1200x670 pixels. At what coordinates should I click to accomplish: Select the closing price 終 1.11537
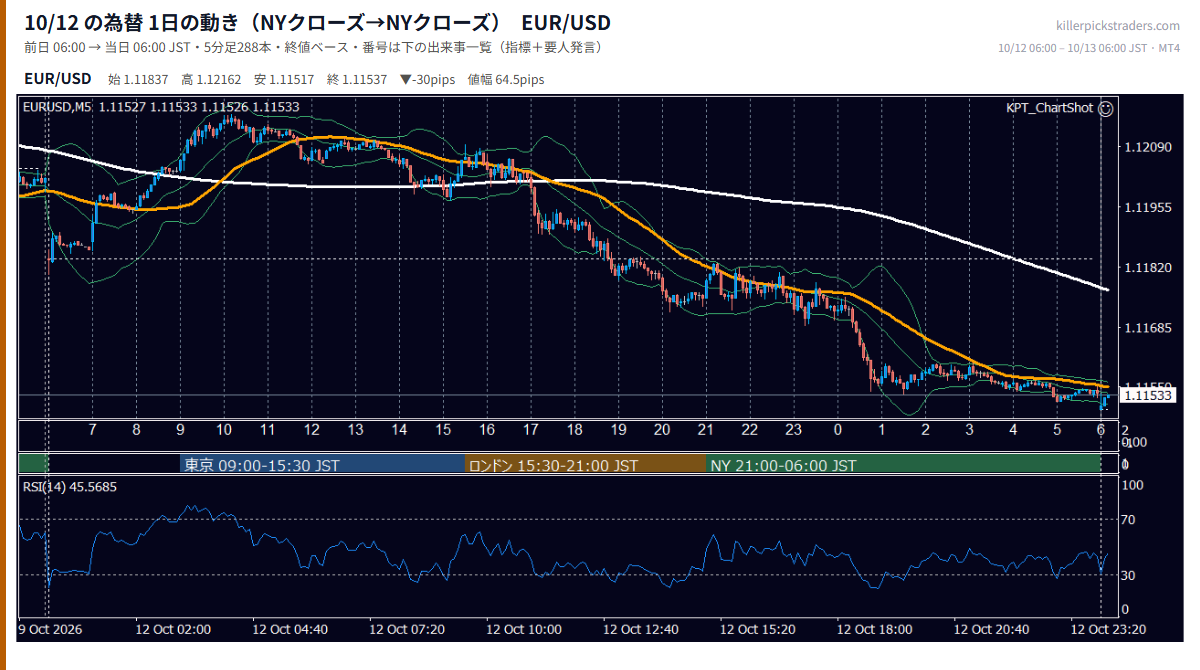pos(358,79)
